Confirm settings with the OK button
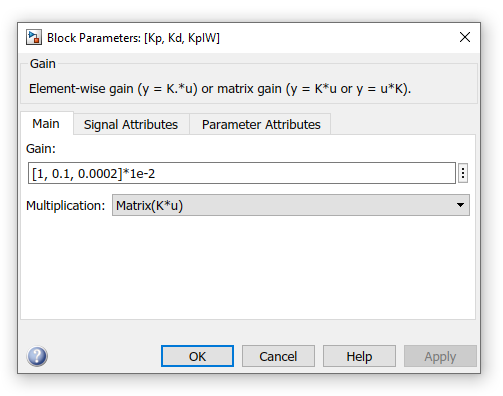Viewport: 503px width, 396px height. (x=197, y=356)
